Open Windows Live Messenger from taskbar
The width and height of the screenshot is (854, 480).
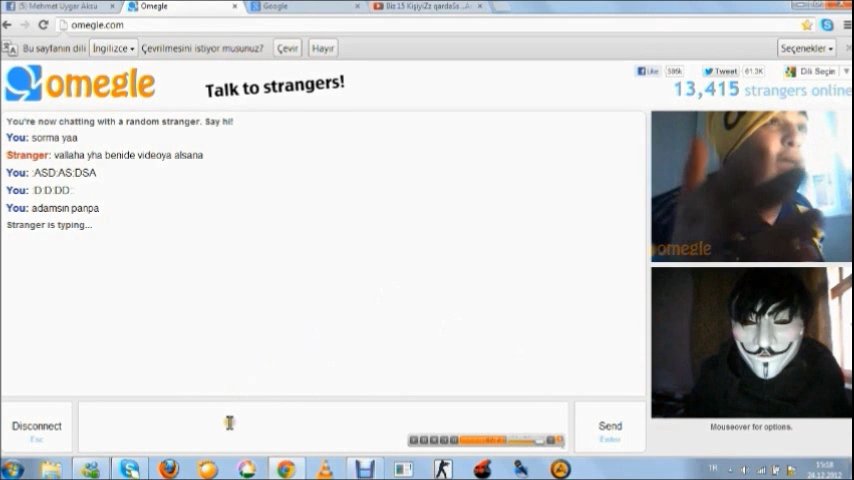[x=90, y=469]
